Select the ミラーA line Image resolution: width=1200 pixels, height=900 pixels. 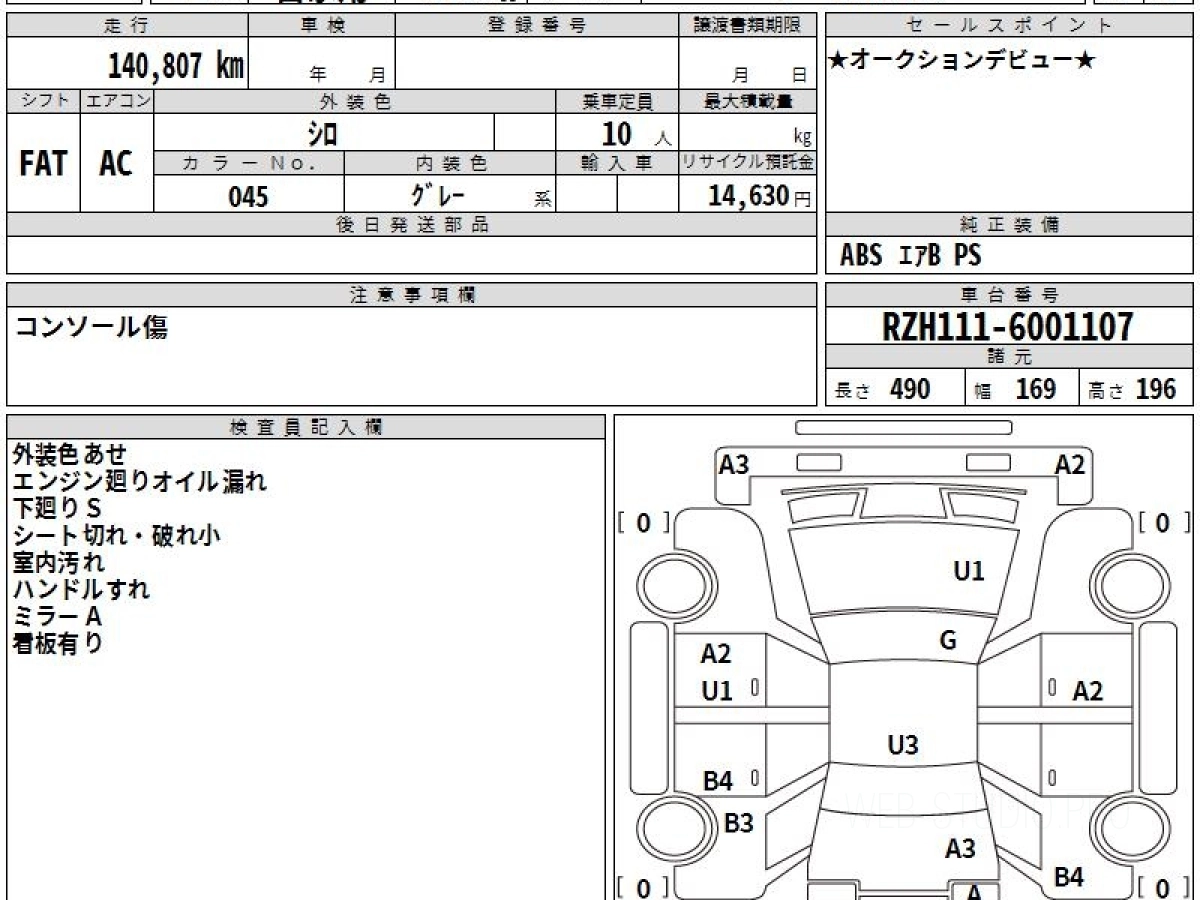point(58,617)
